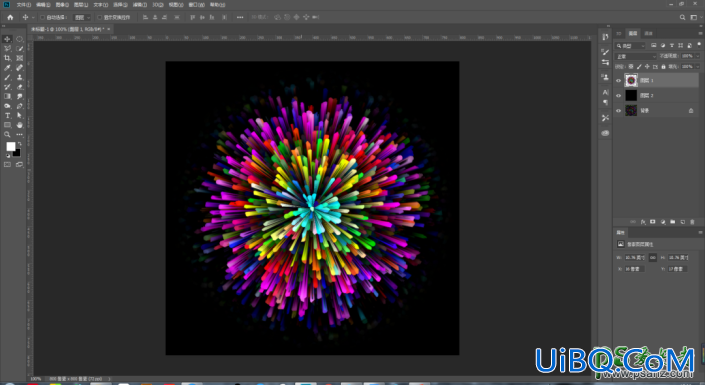Viewport: 705px width, 385px height.
Task: Add a layer style with the fx button
Action: click(643, 222)
